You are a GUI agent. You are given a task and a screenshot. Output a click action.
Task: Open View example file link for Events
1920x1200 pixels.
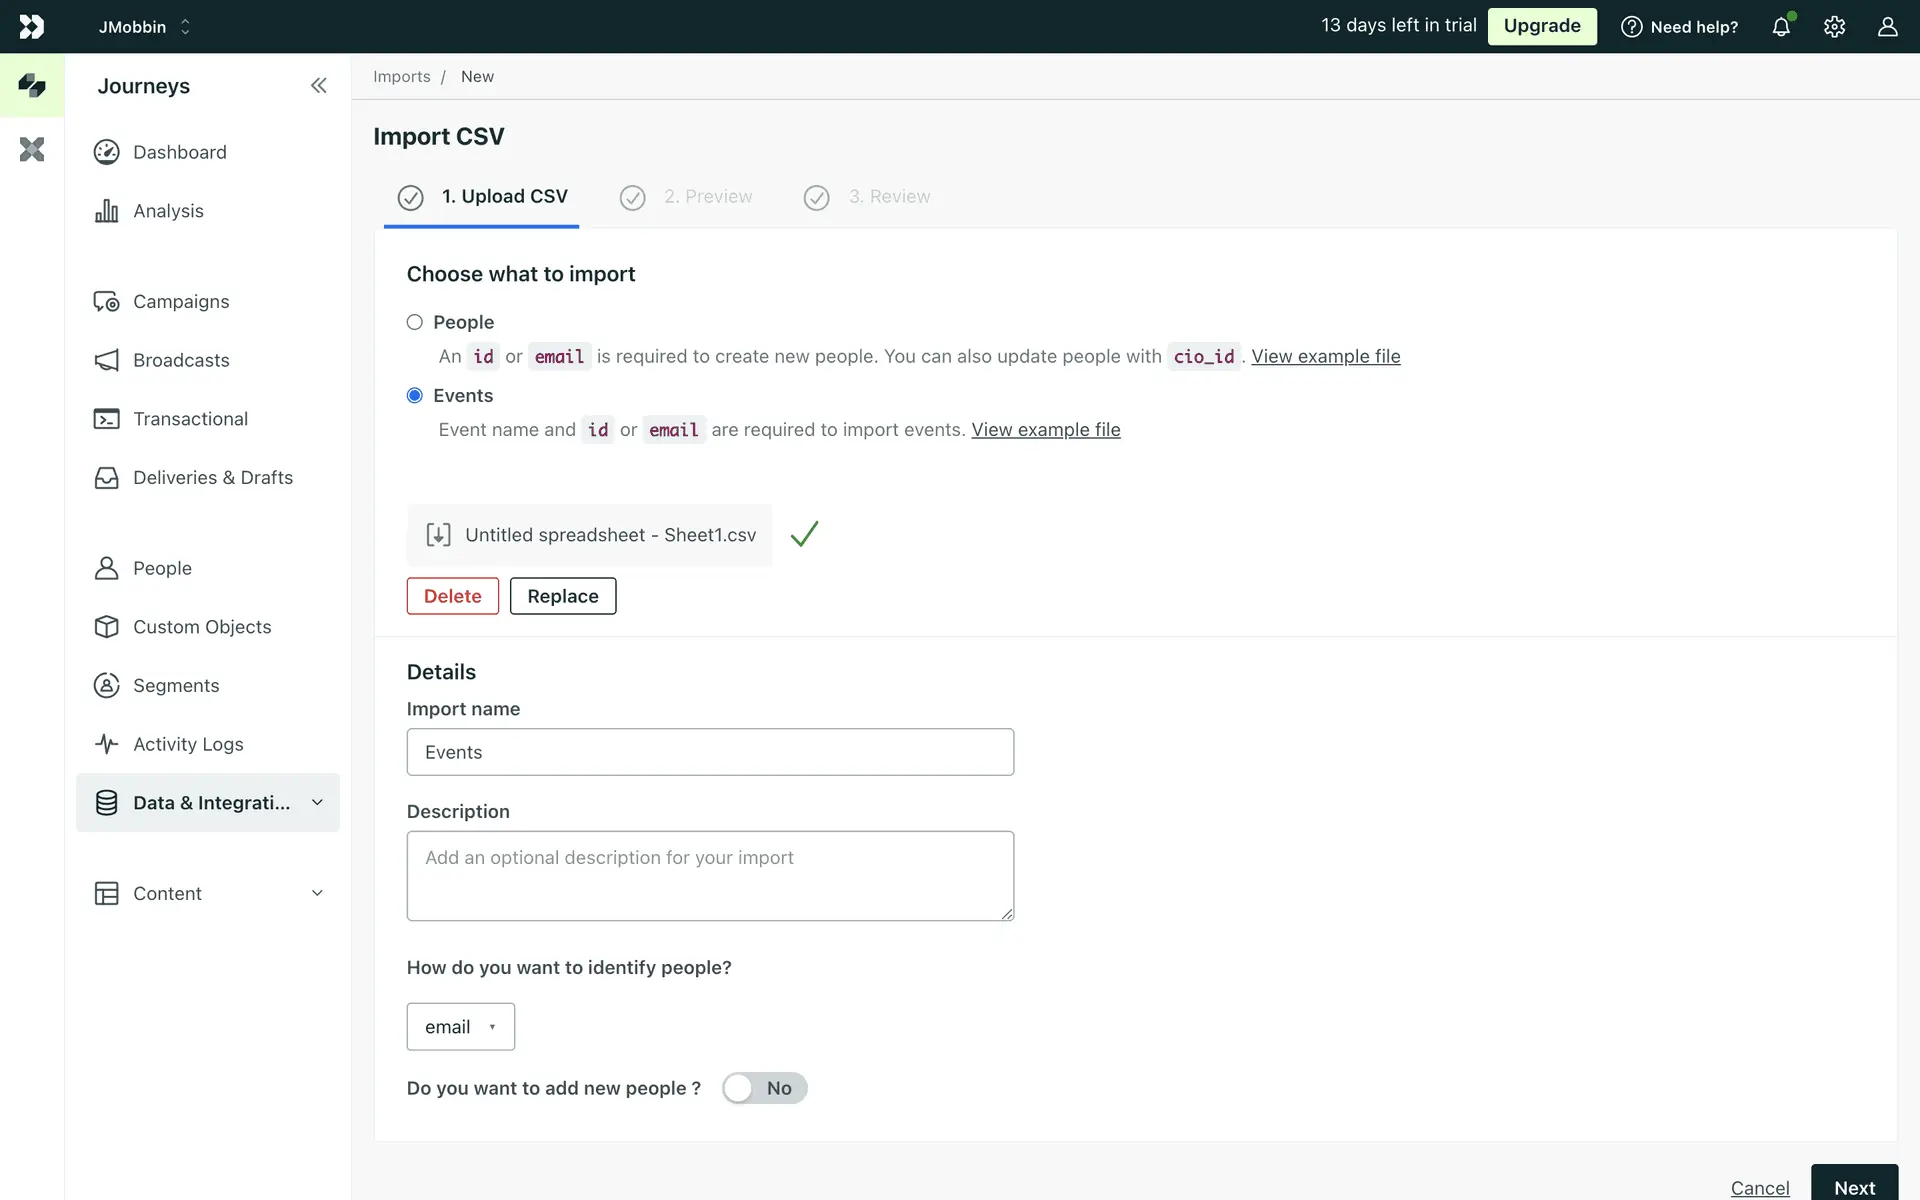(1045, 430)
